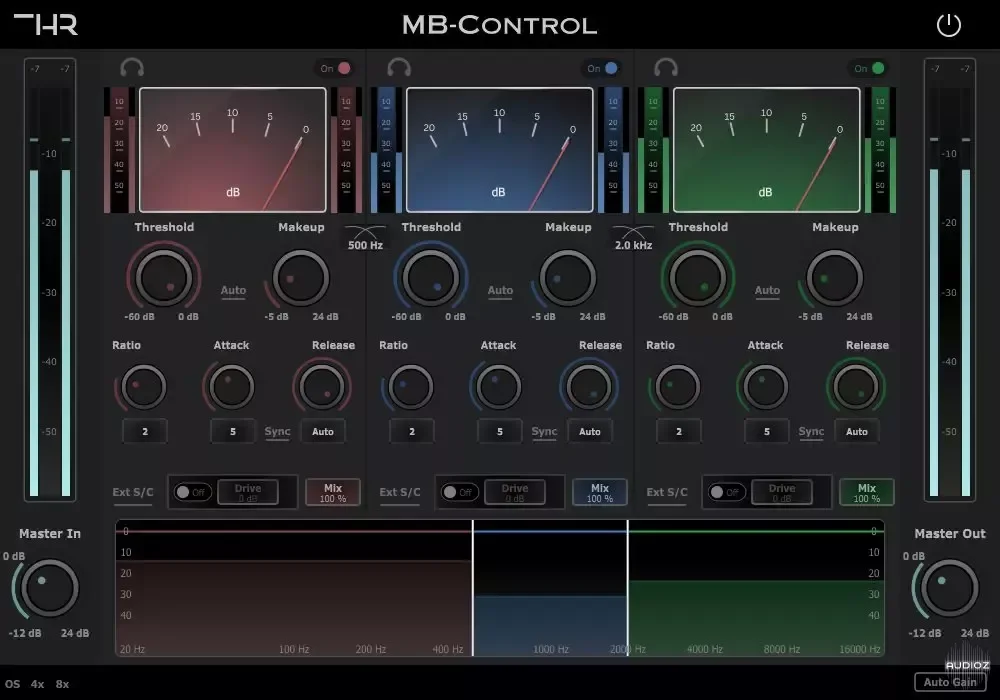Solo the blue band with its headphone icon
1000x700 pixels.
[399, 68]
